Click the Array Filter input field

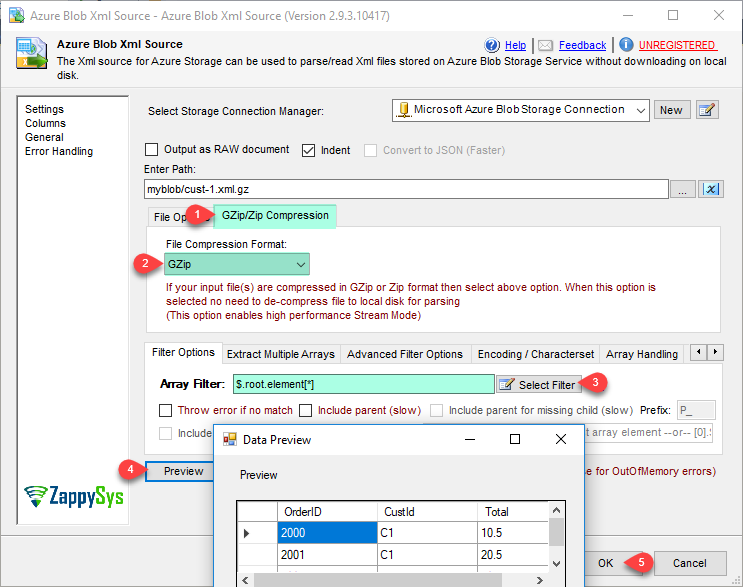(363, 384)
